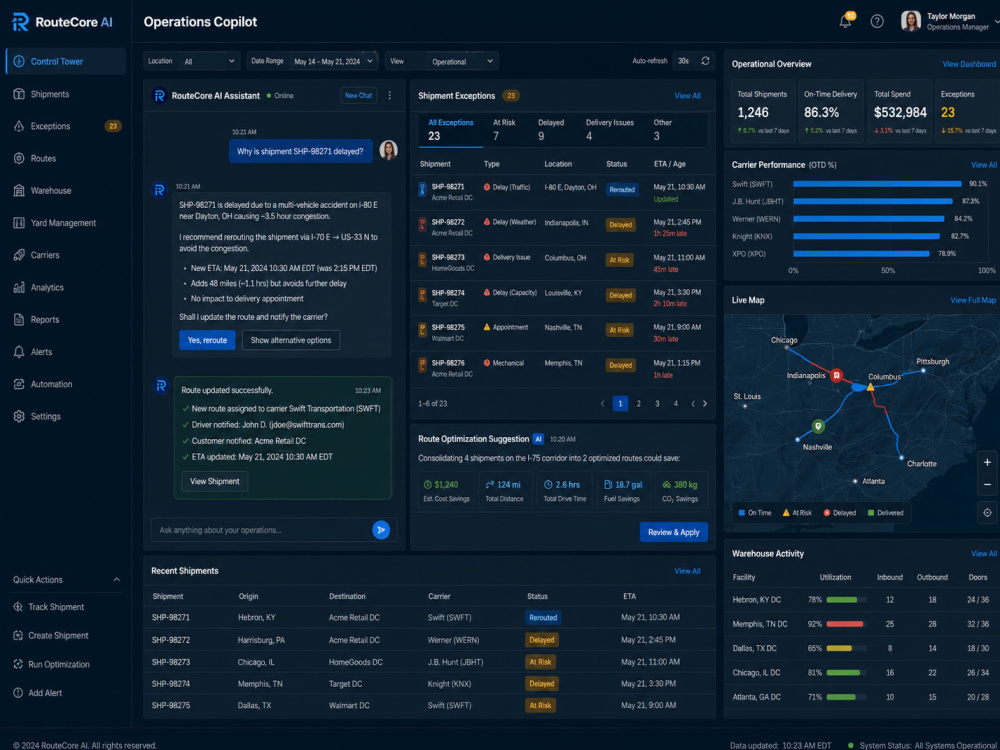Click the red delayed marker near Indianapolis
Viewport: 1000px width, 750px height.
(x=836, y=375)
